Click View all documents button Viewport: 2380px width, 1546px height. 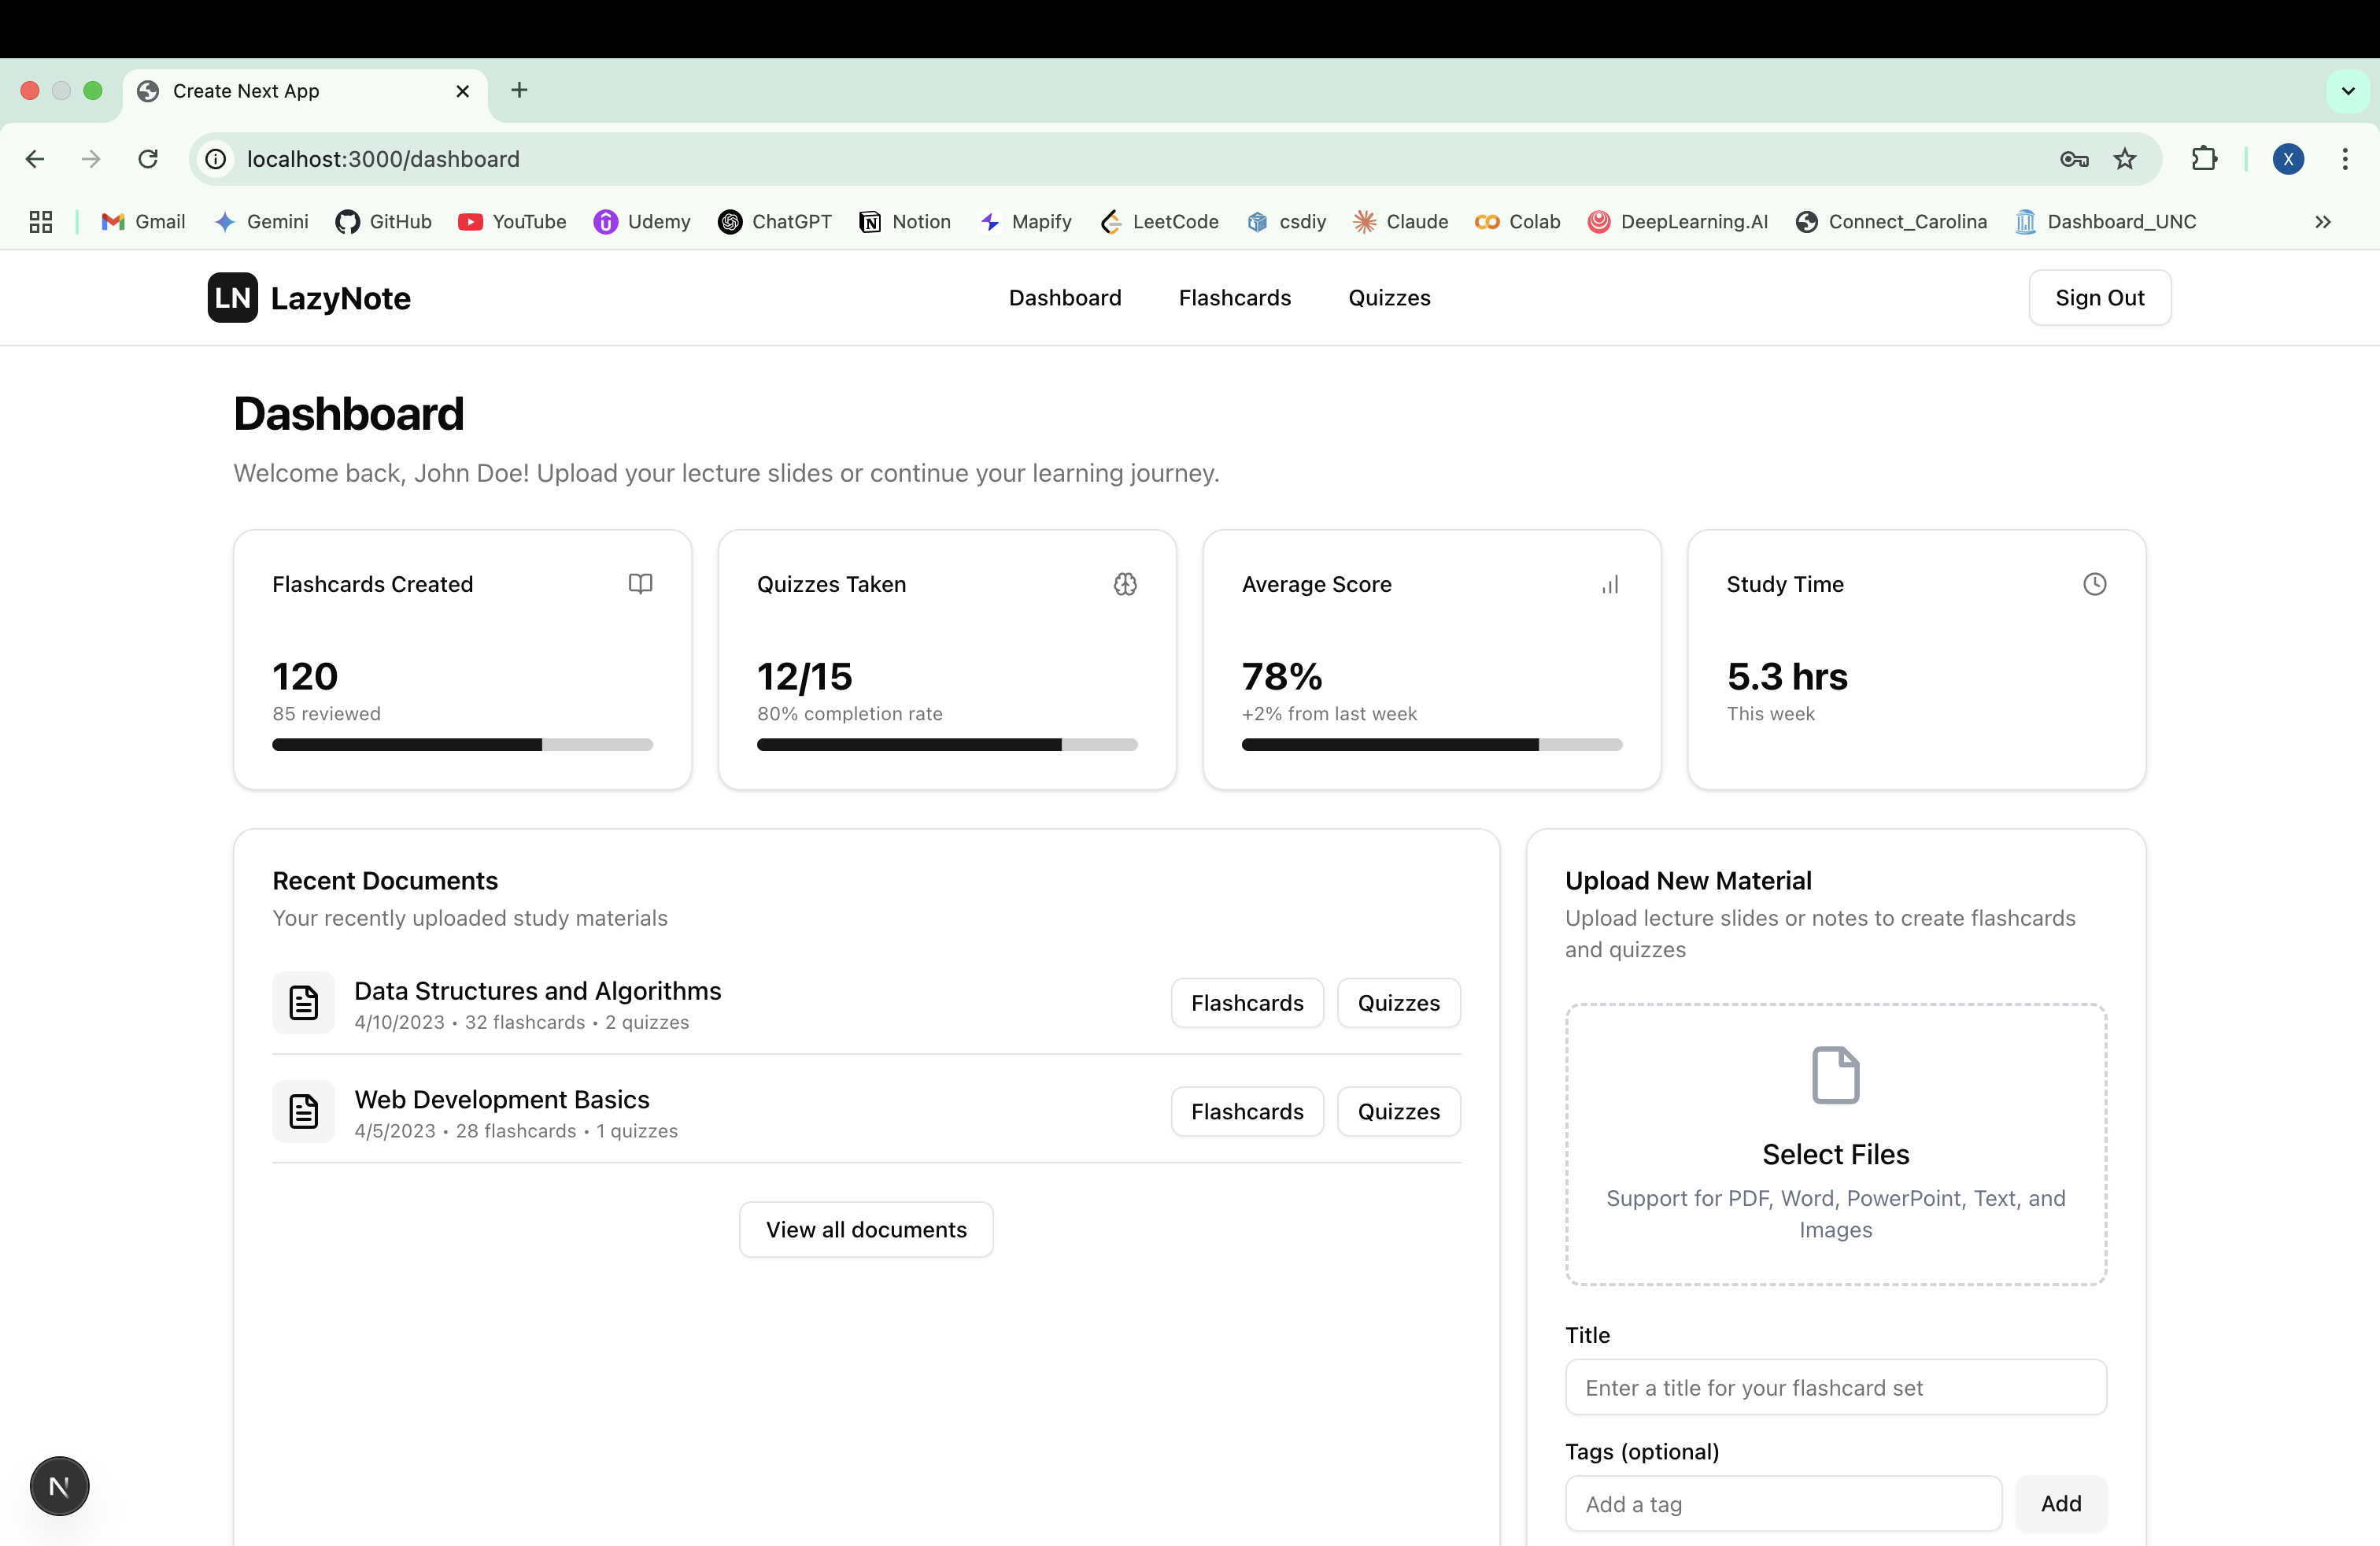pyautogui.click(x=866, y=1229)
